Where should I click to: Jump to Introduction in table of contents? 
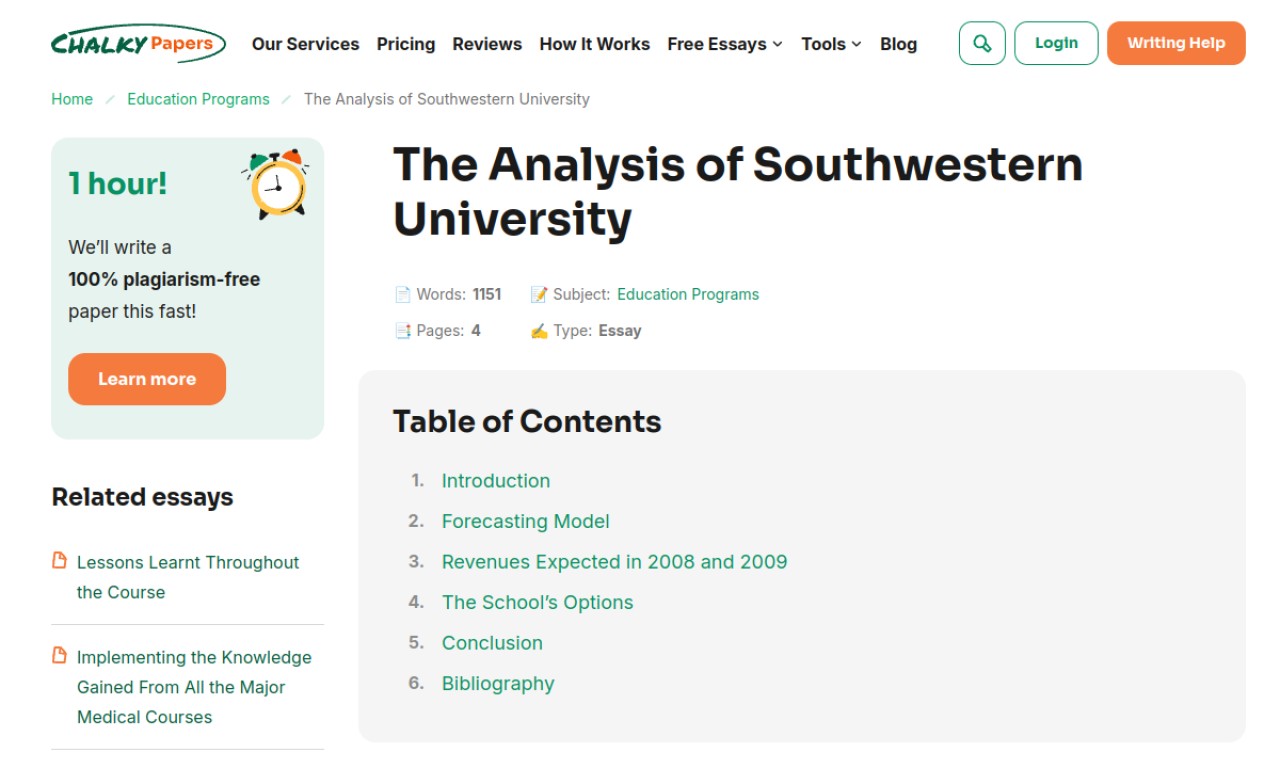(496, 481)
